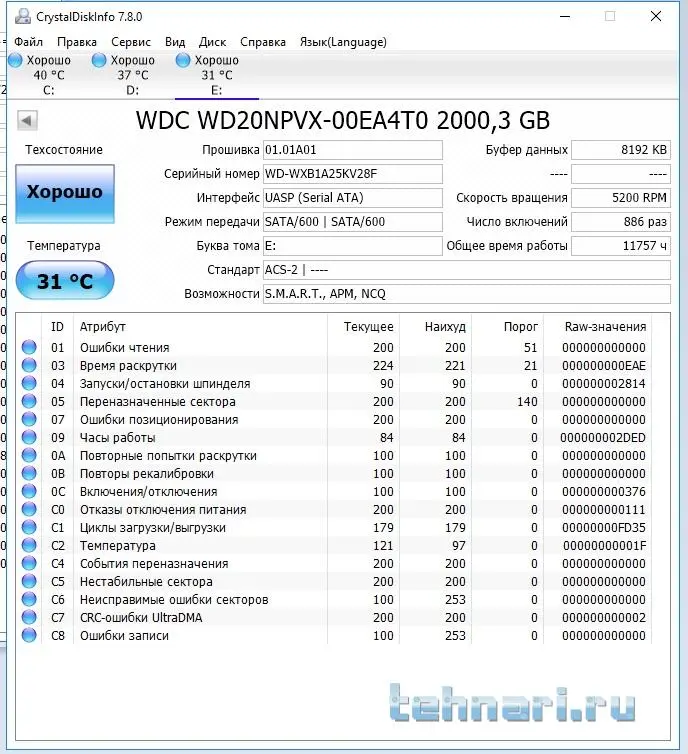This screenshot has height=754, width=688.
Task: Click the Наихуд column header
Action: click(445, 327)
